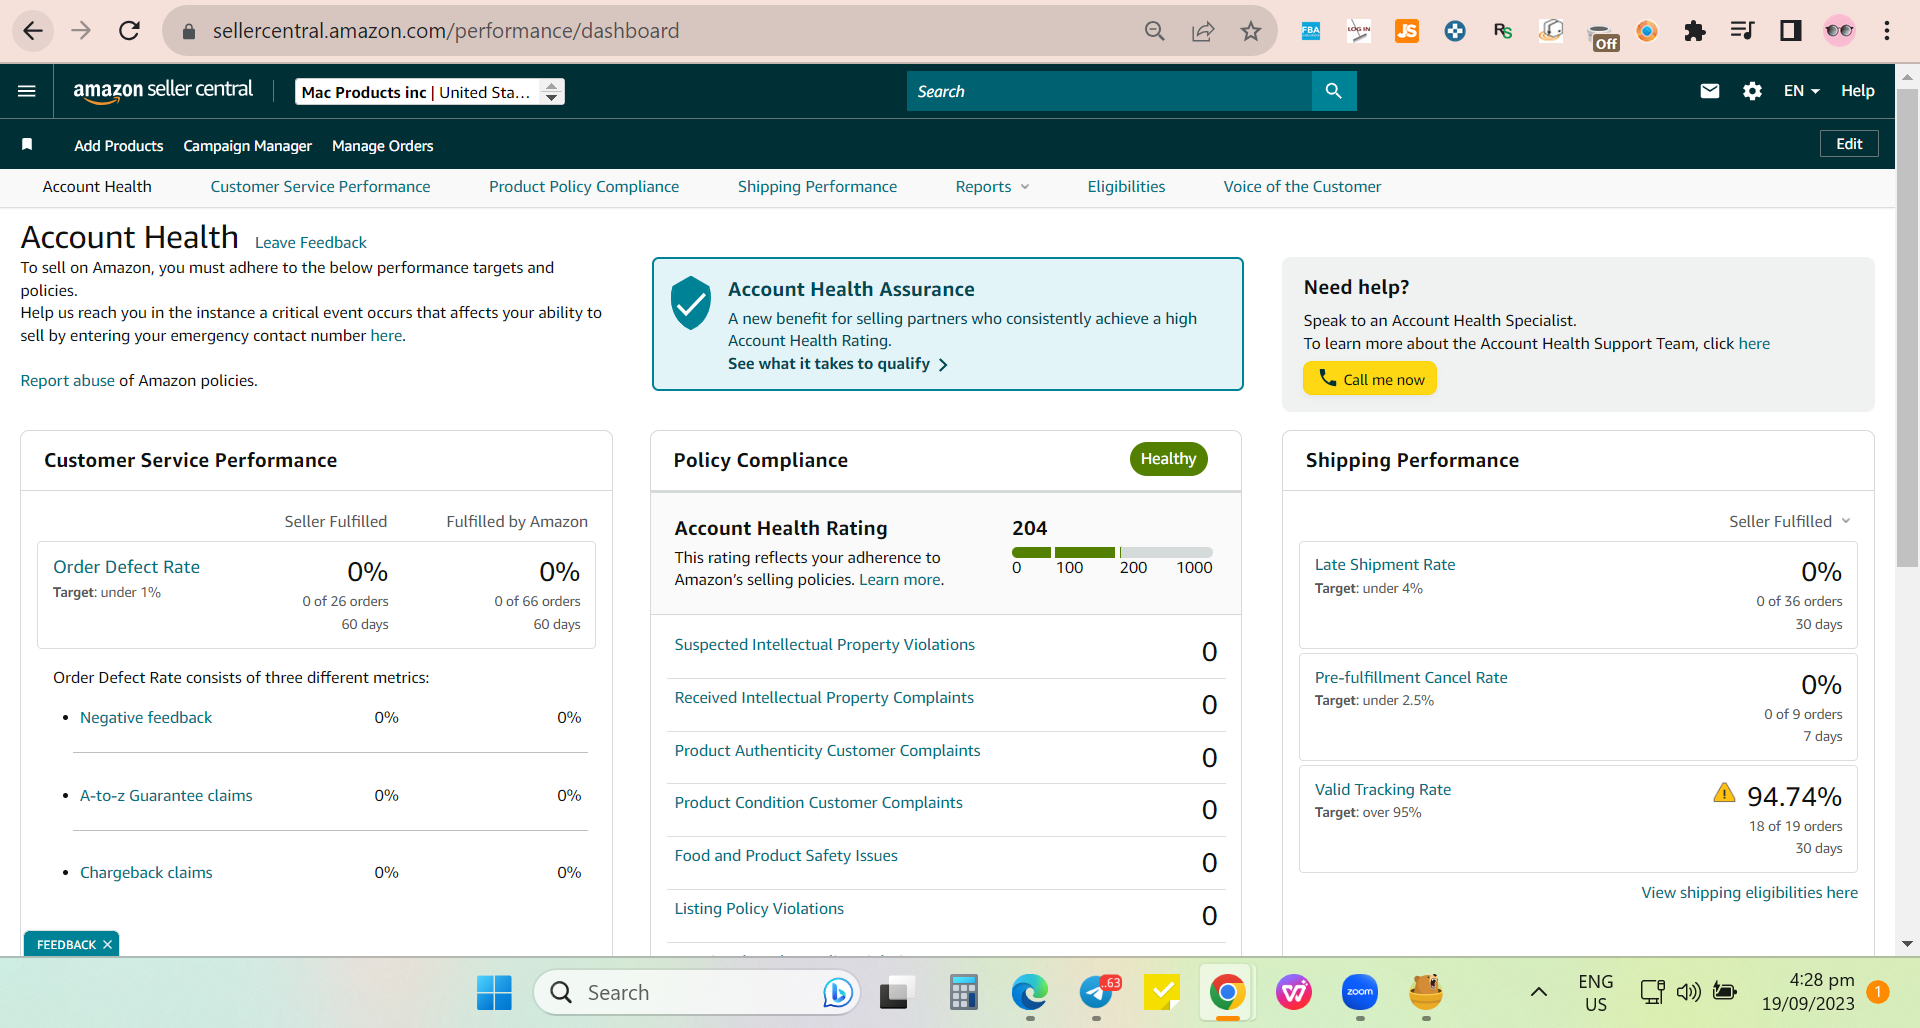Open the Eligibilities tab
Image resolution: width=1920 pixels, height=1028 pixels.
(1126, 187)
